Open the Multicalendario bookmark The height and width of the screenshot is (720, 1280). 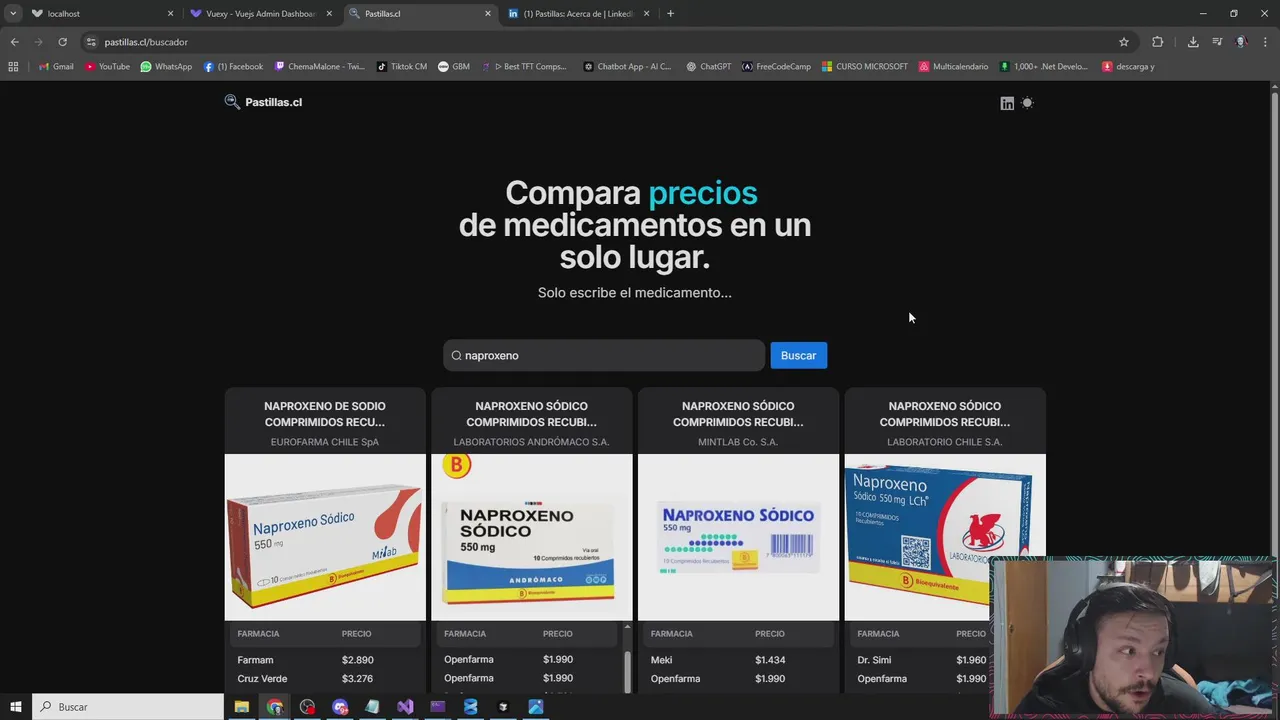tap(953, 67)
